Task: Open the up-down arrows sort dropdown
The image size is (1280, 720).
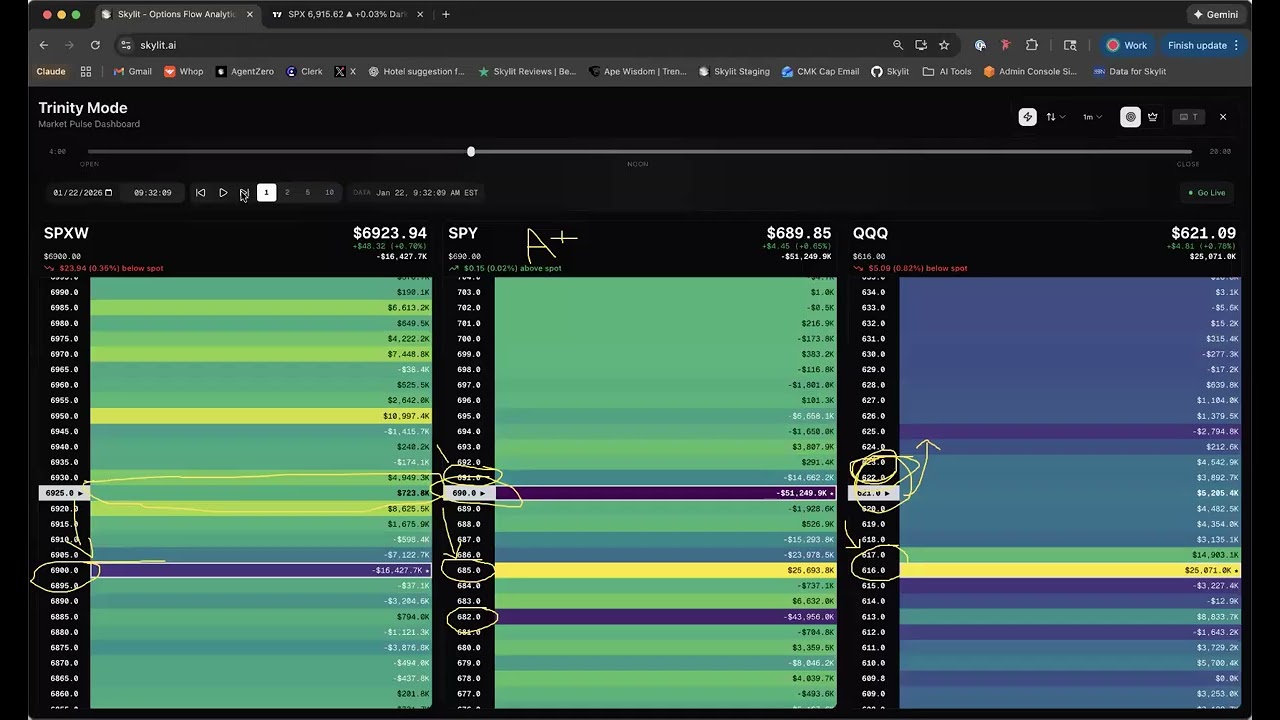Action: pos(1055,117)
